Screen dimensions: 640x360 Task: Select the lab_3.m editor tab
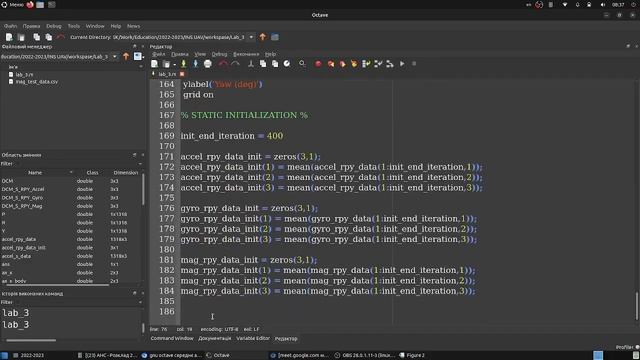pyautogui.click(x=167, y=74)
